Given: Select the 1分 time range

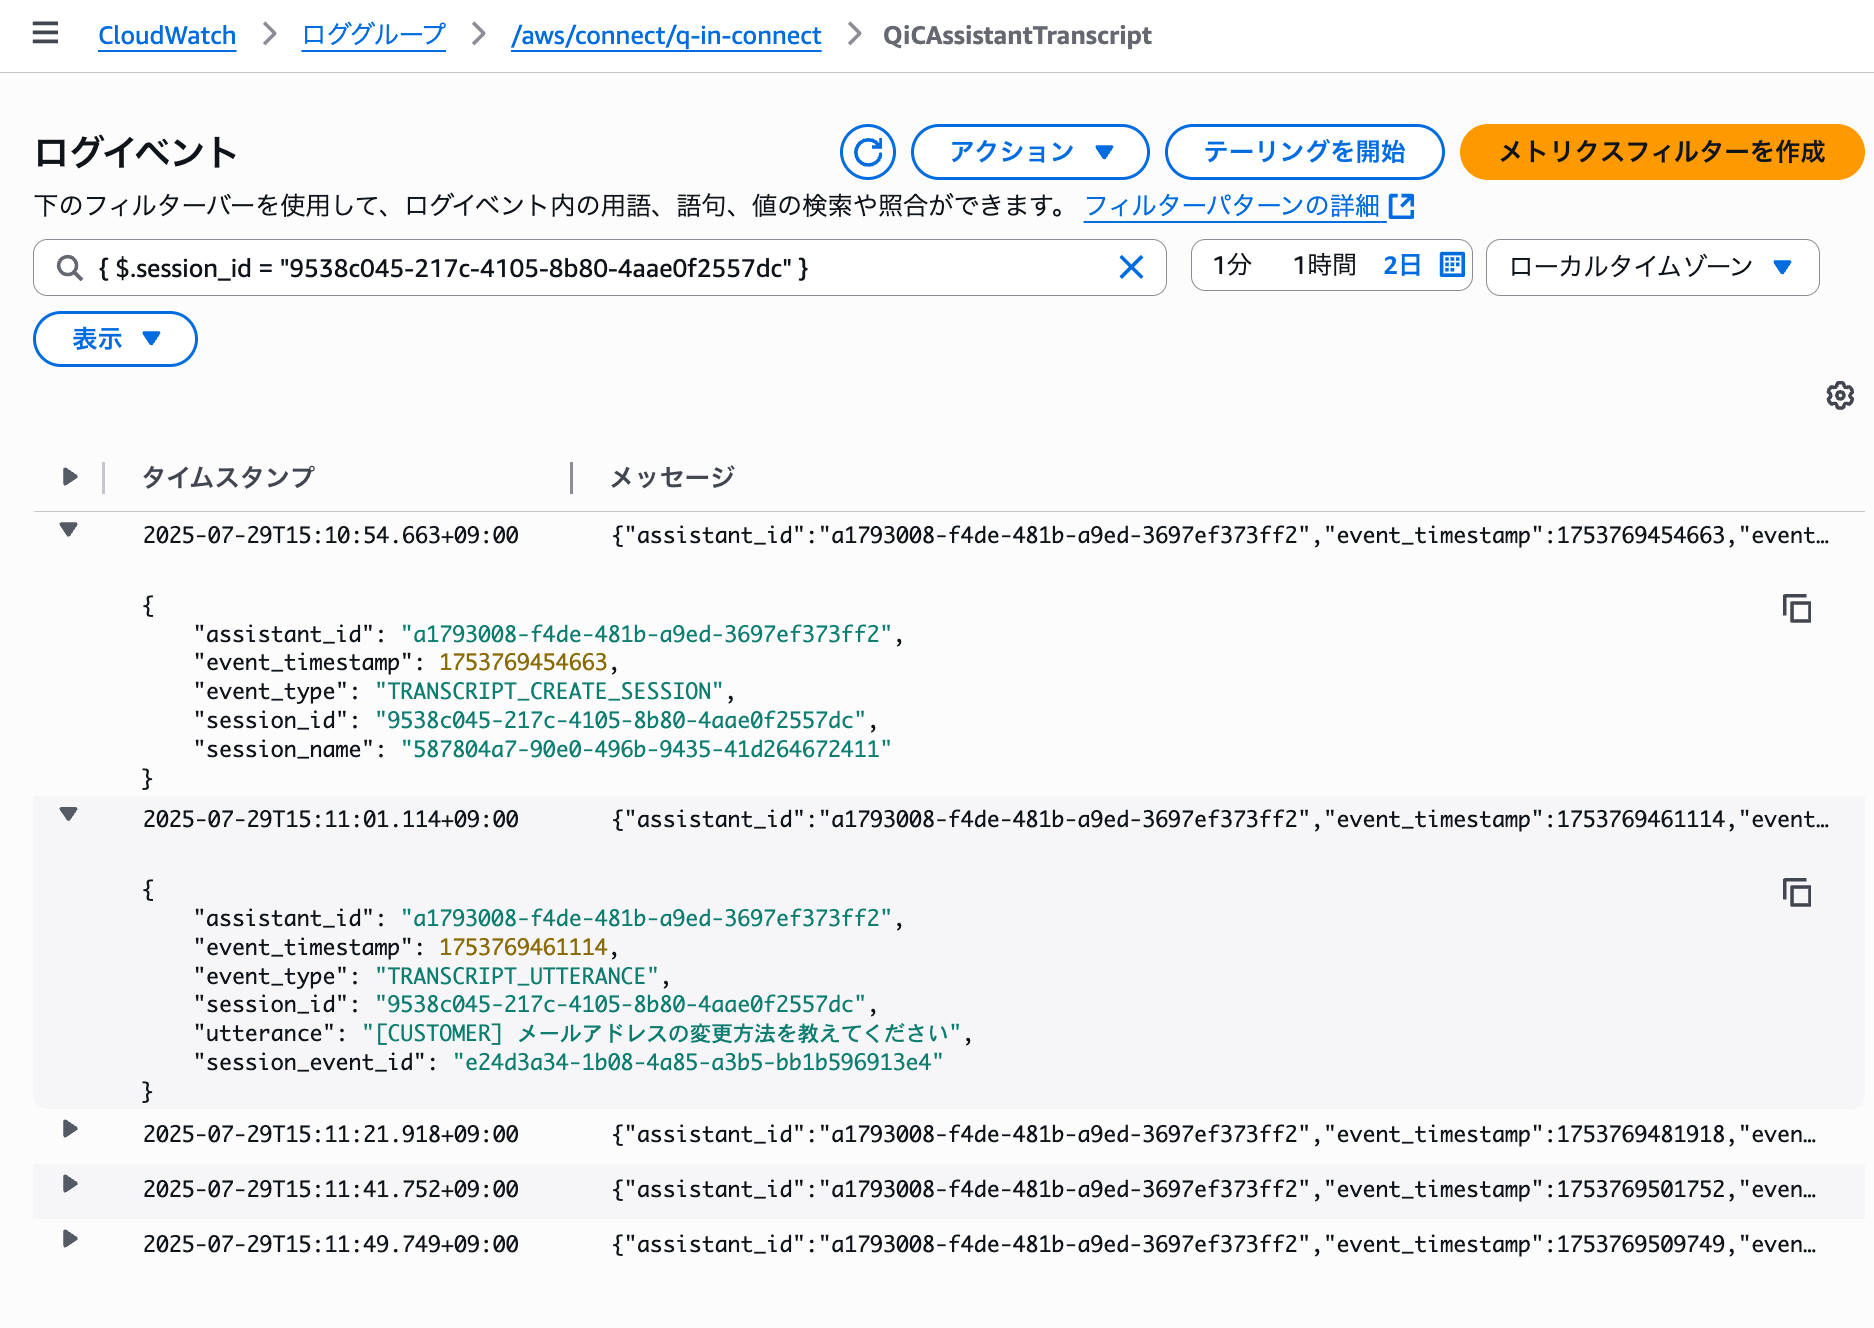Looking at the screenshot, I should (x=1232, y=265).
